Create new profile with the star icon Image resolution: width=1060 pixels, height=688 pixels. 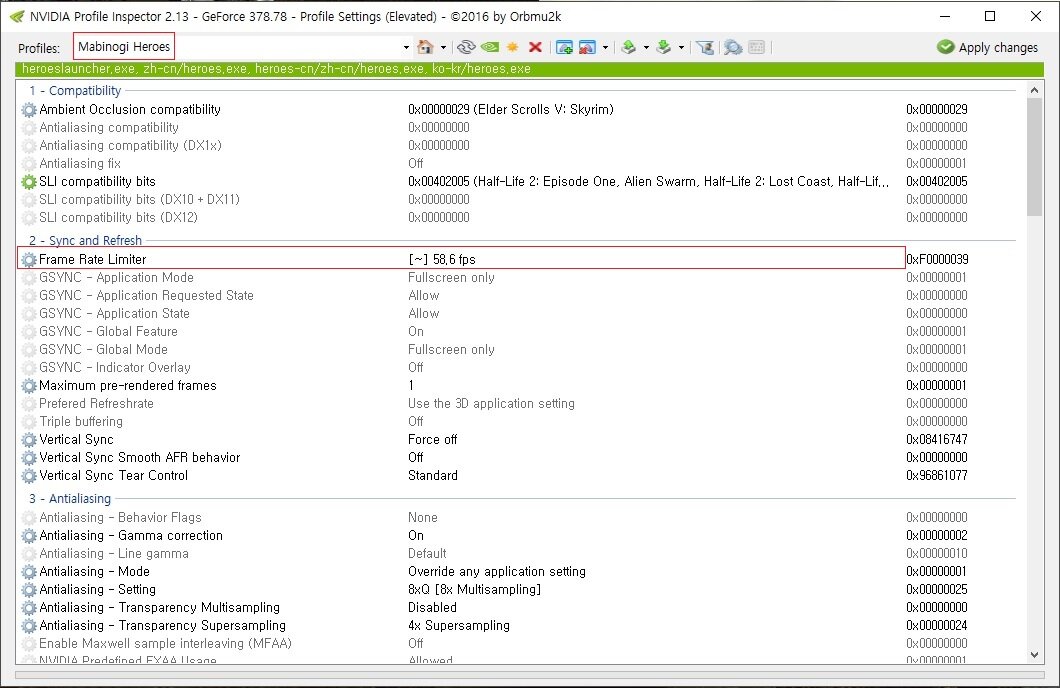(x=513, y=47)
